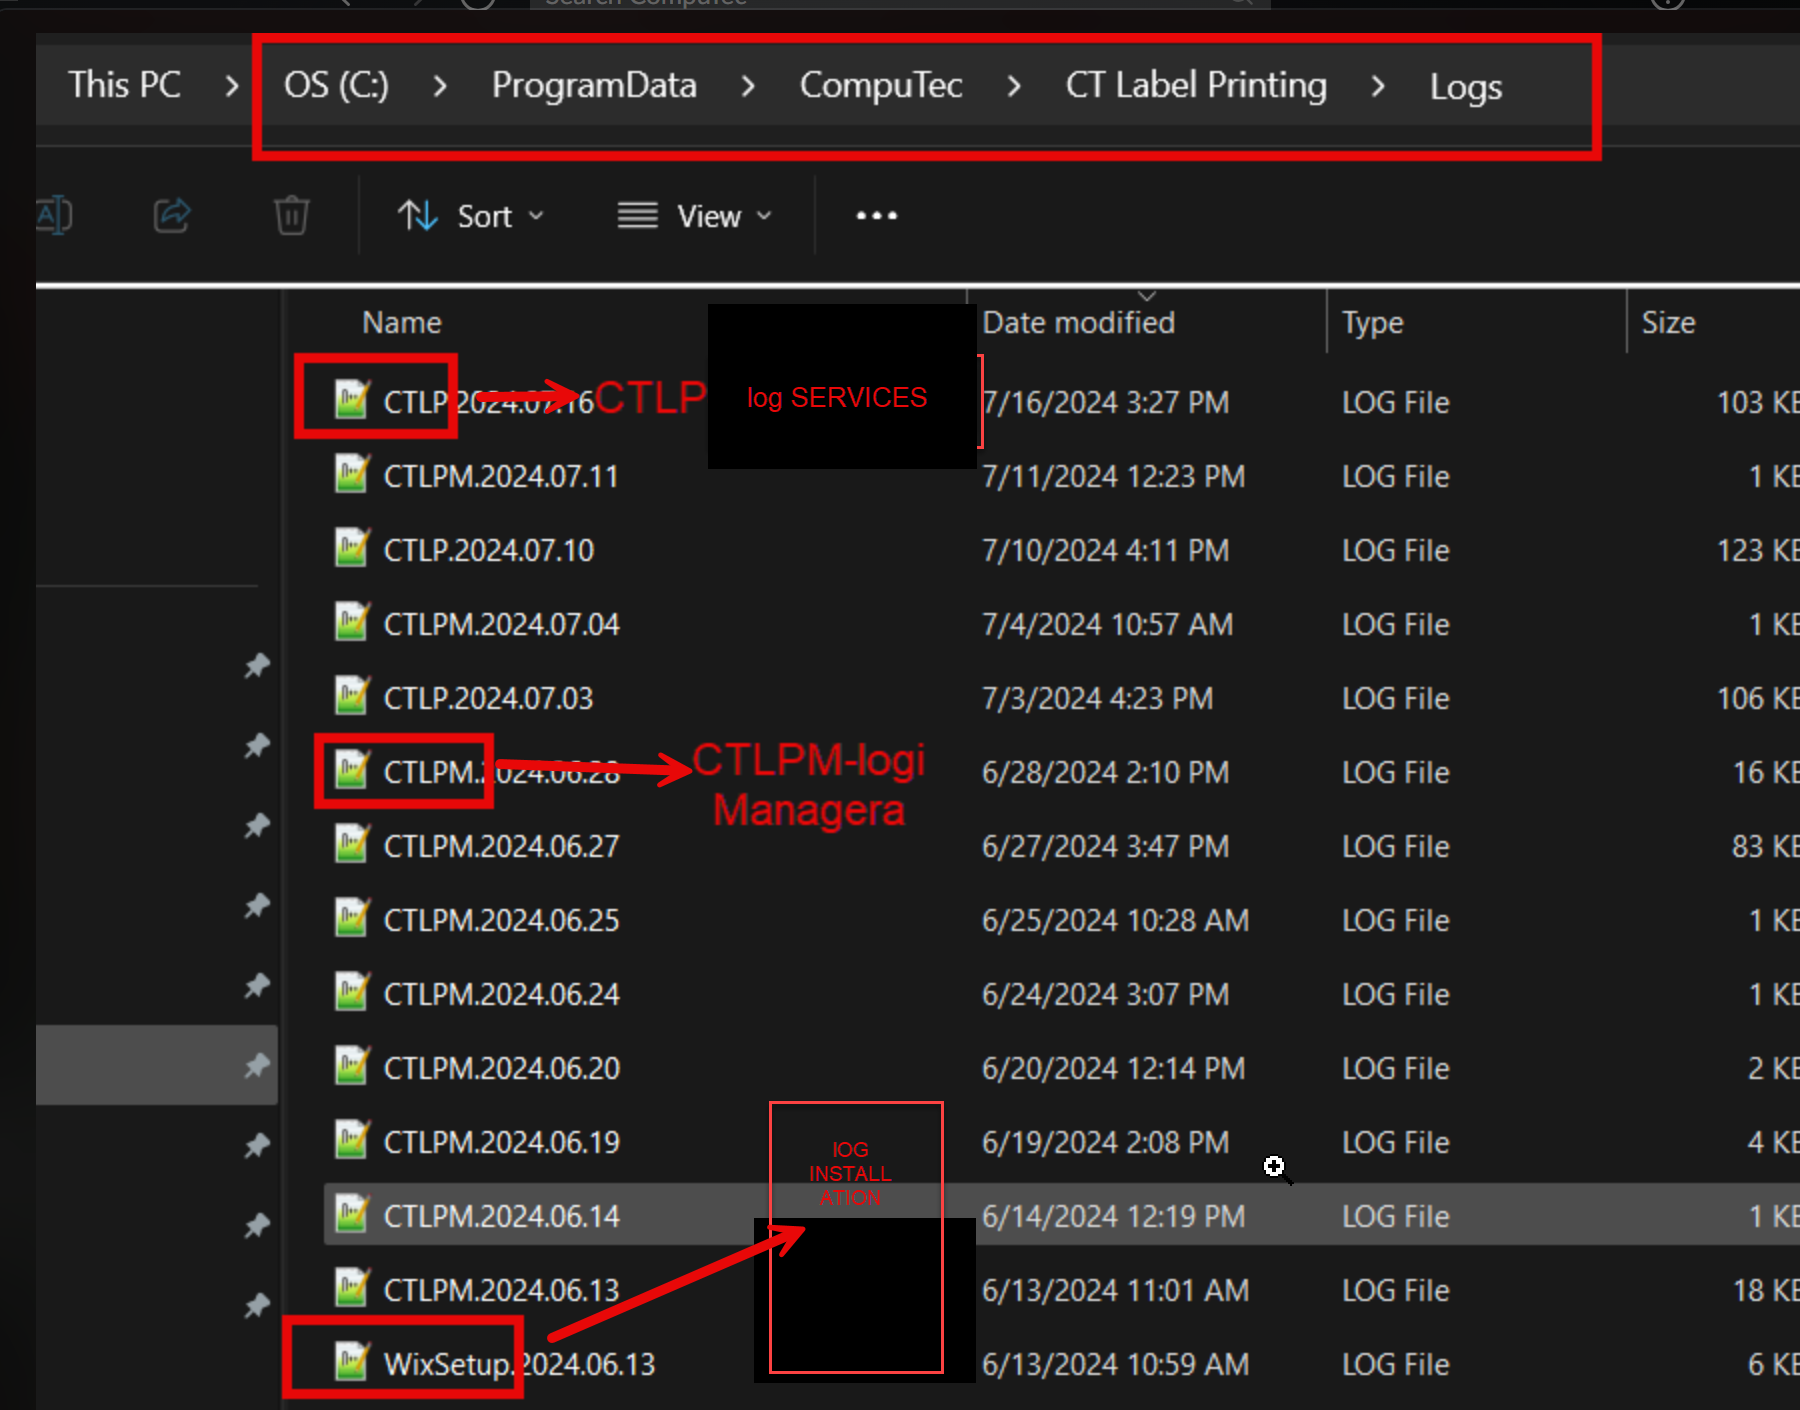Select the CTLPM.2024.06.27 log file icon

351,845
